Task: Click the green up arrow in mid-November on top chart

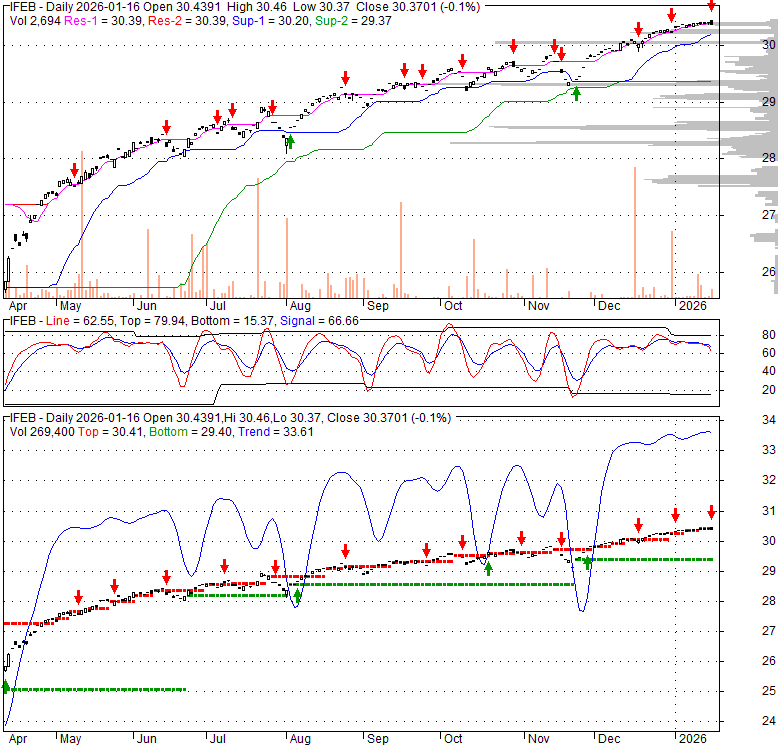Action: [576, 93]
